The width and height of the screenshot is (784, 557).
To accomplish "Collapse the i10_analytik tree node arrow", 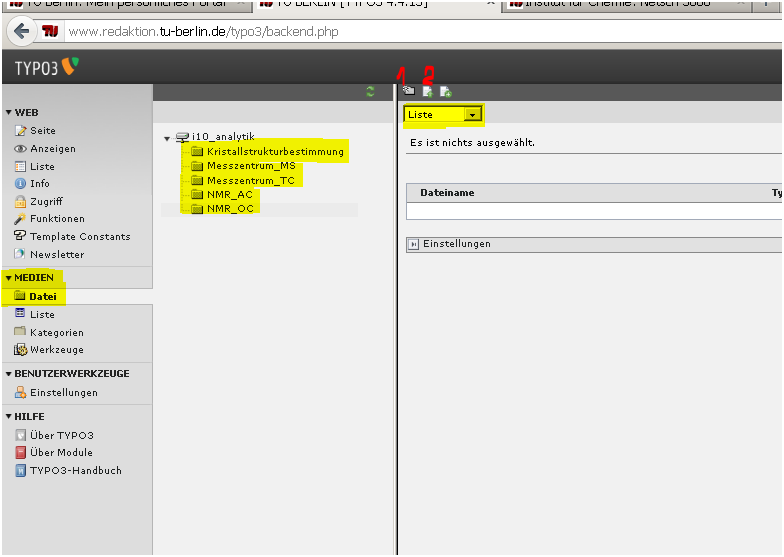I will pos(167,138).
